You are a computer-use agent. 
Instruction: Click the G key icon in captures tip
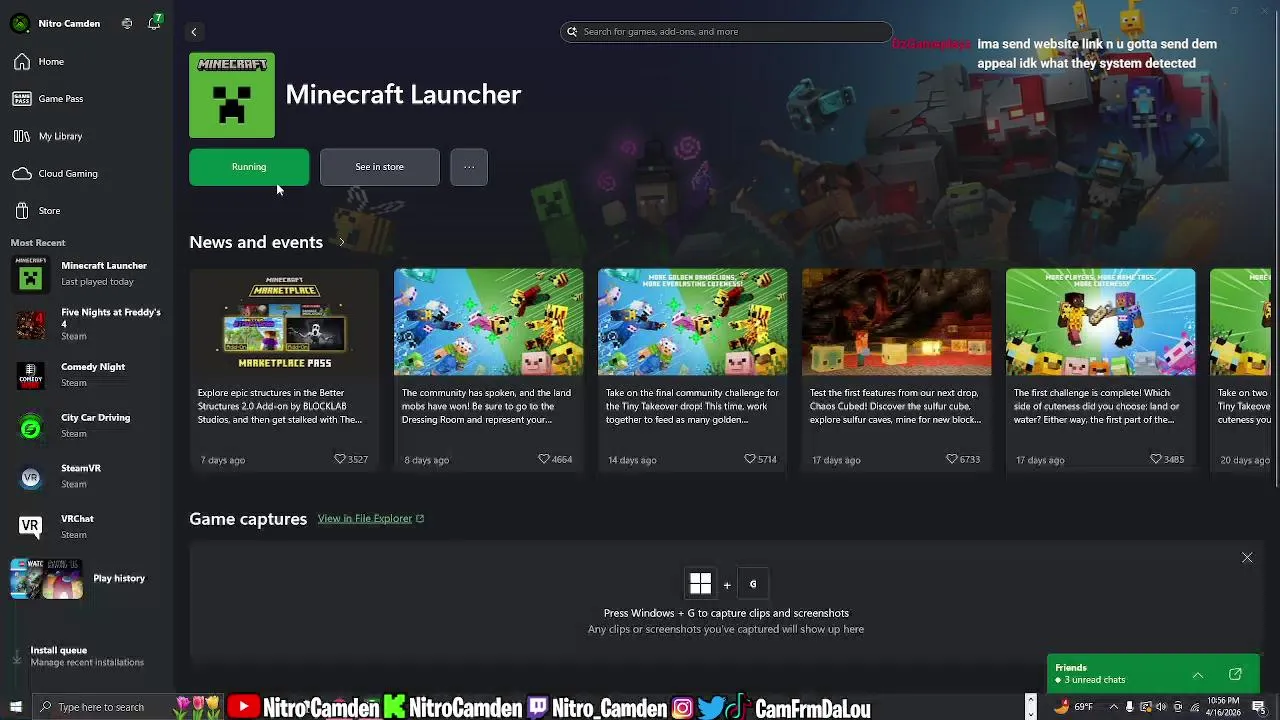click(x=753, y=583)
